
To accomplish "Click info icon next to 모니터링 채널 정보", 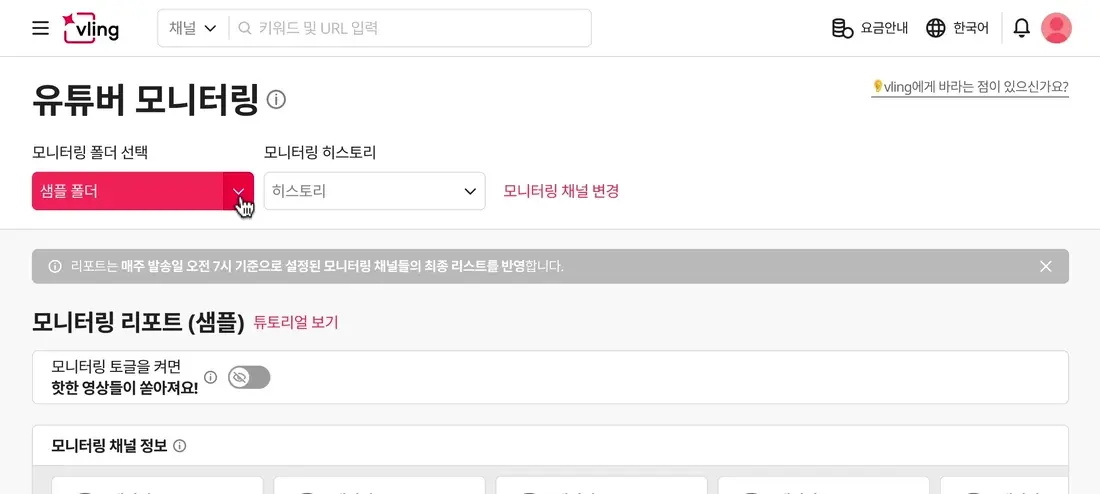I will point(180,446).
